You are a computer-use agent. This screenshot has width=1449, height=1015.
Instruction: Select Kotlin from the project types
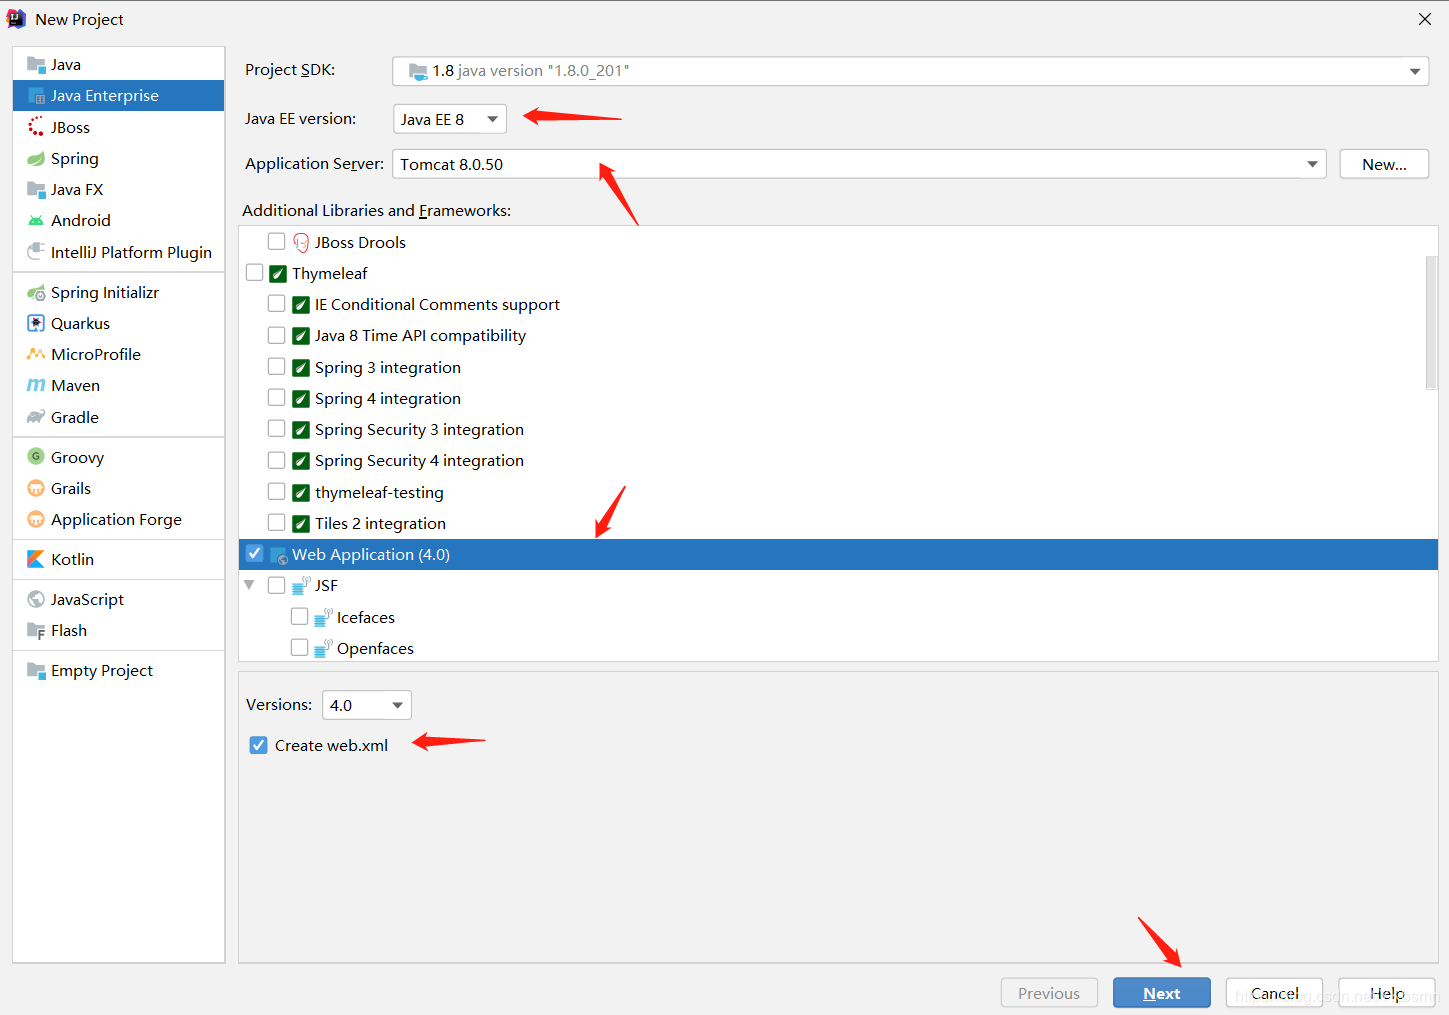[x=118, y=560]
